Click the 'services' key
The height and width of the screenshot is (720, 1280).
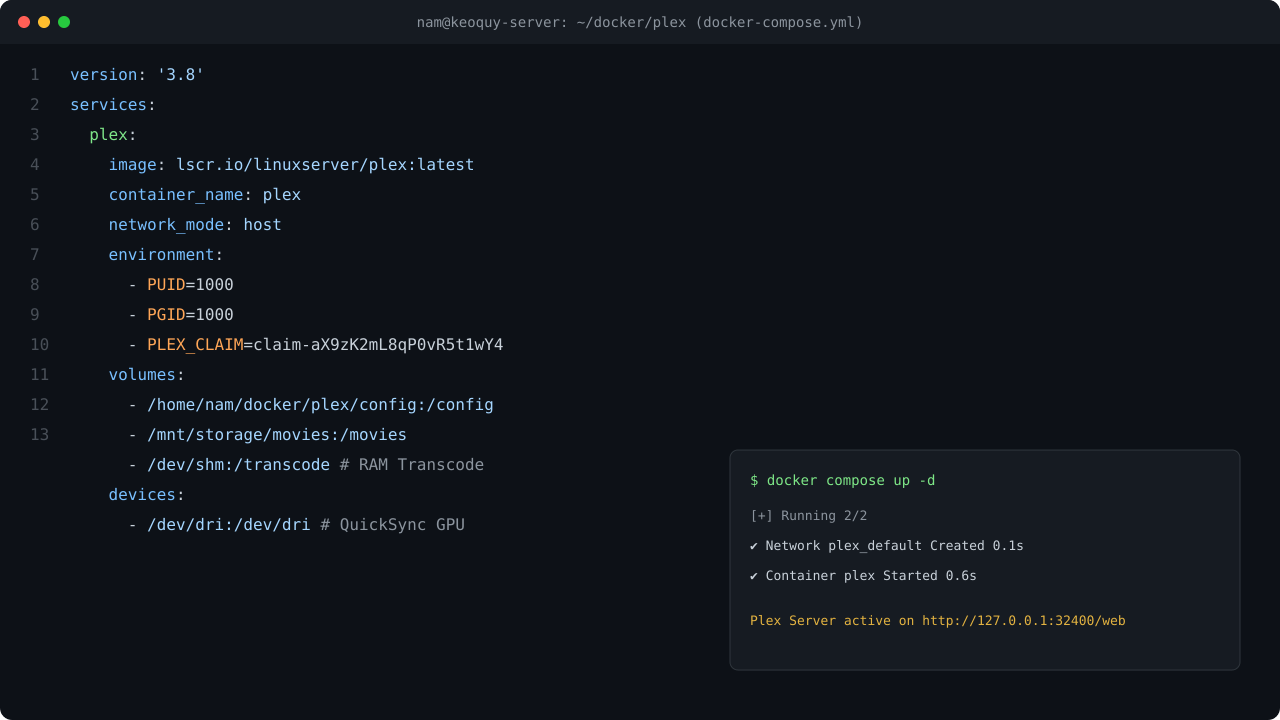click(x=108, y=105)
